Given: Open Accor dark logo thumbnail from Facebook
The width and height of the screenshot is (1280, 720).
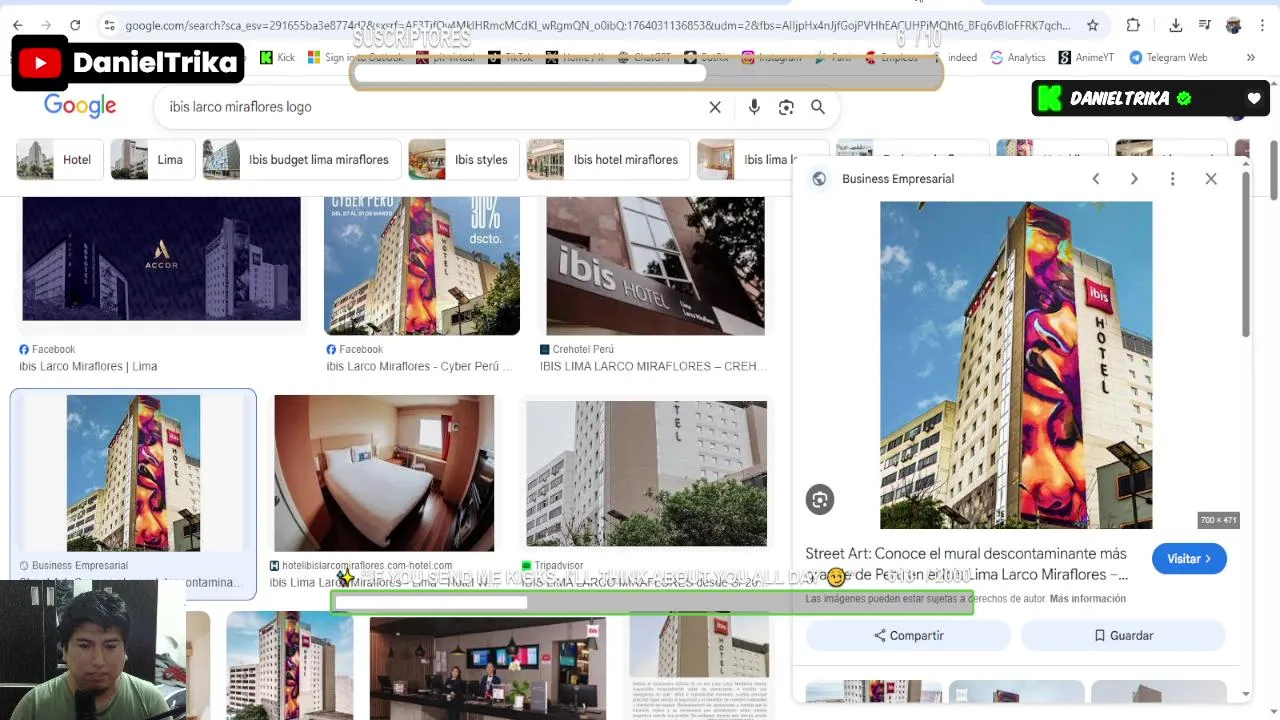Looking at the screenshot, I should tap(161, 259).
